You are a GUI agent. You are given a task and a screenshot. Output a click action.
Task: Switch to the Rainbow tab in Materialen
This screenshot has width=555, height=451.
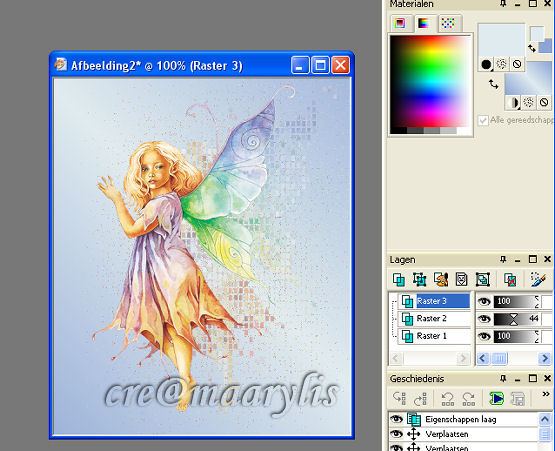(424, 23)
